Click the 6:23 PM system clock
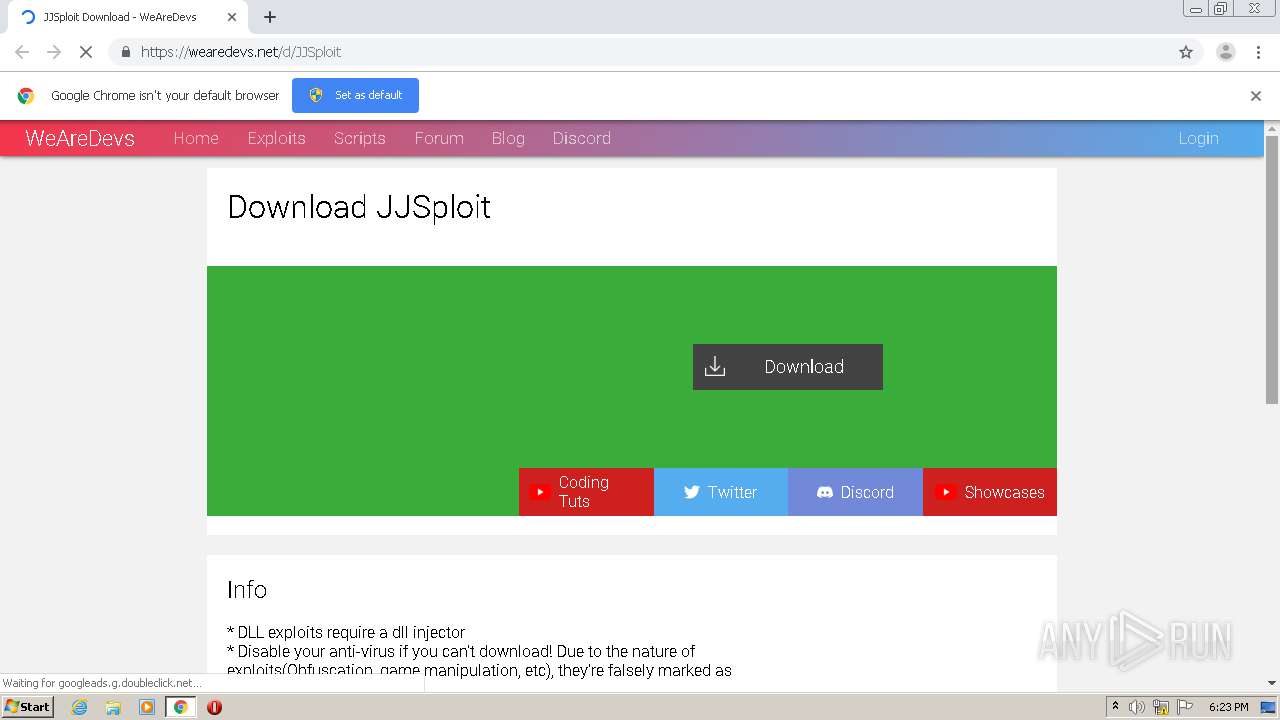 tap(1228, 707)
